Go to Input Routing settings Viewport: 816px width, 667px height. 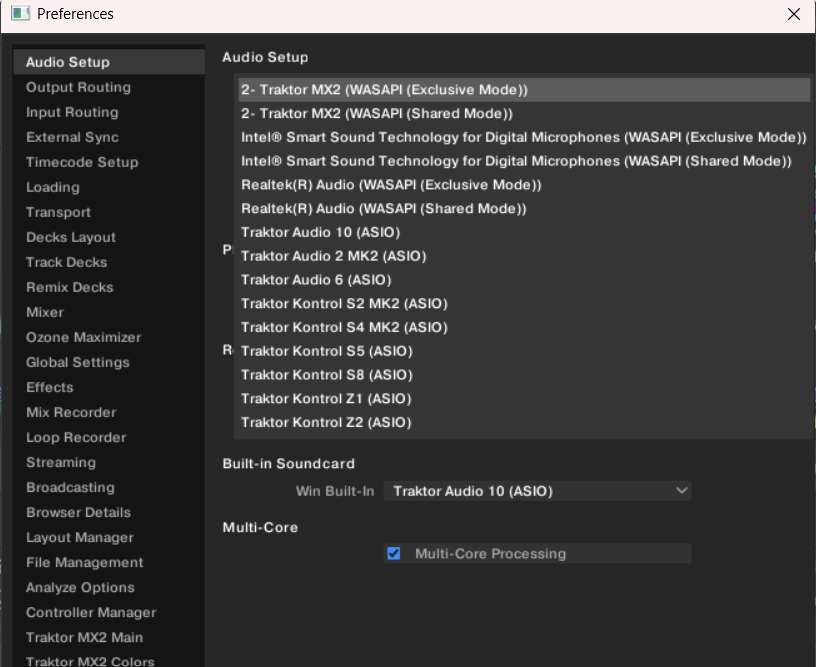click(x=109, y=112)
